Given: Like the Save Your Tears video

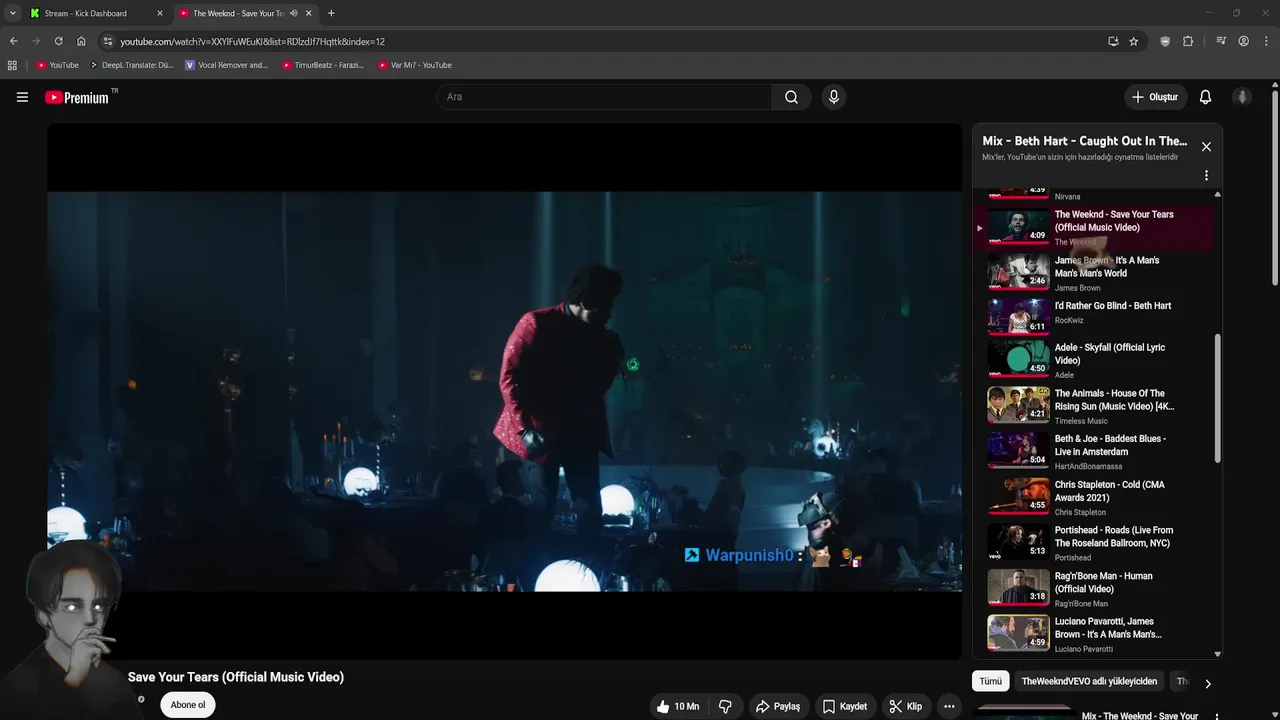Looking at the screenshot, I should [x=678, y=706].
